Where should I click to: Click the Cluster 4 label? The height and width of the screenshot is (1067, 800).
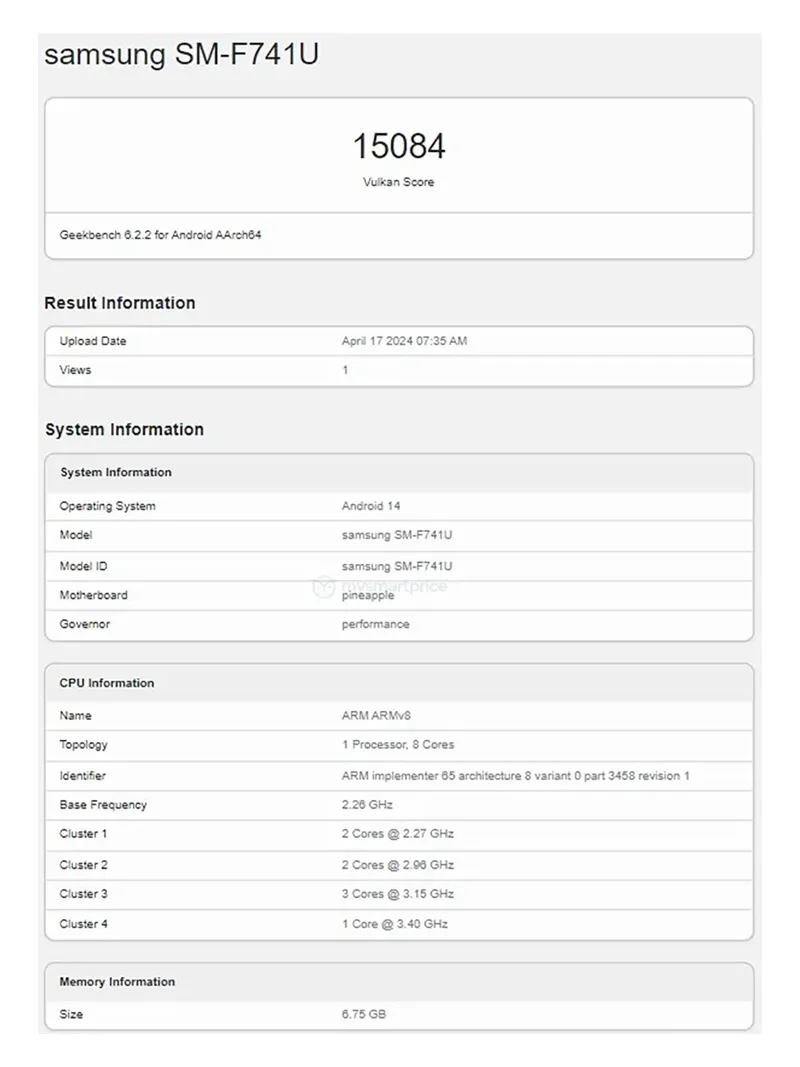coord(83,924)
